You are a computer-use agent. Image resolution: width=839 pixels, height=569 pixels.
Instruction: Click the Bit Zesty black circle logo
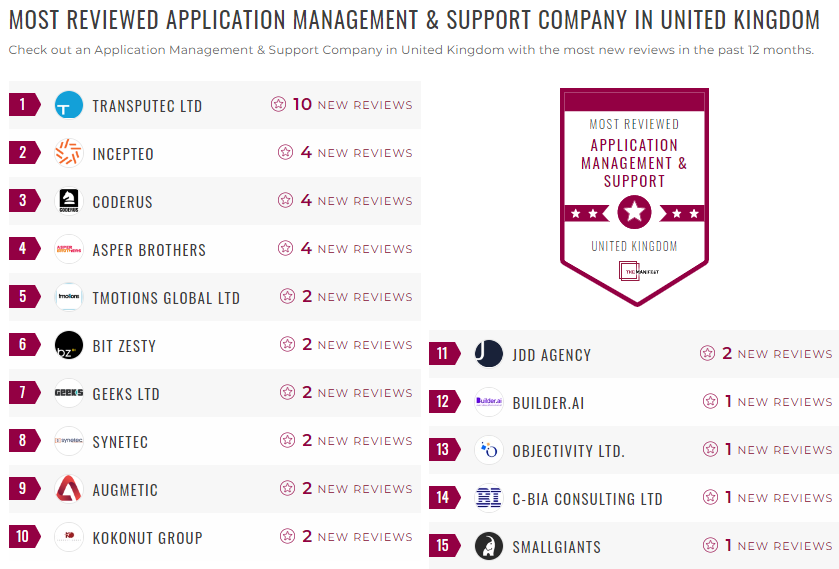(x=69, y=345)
